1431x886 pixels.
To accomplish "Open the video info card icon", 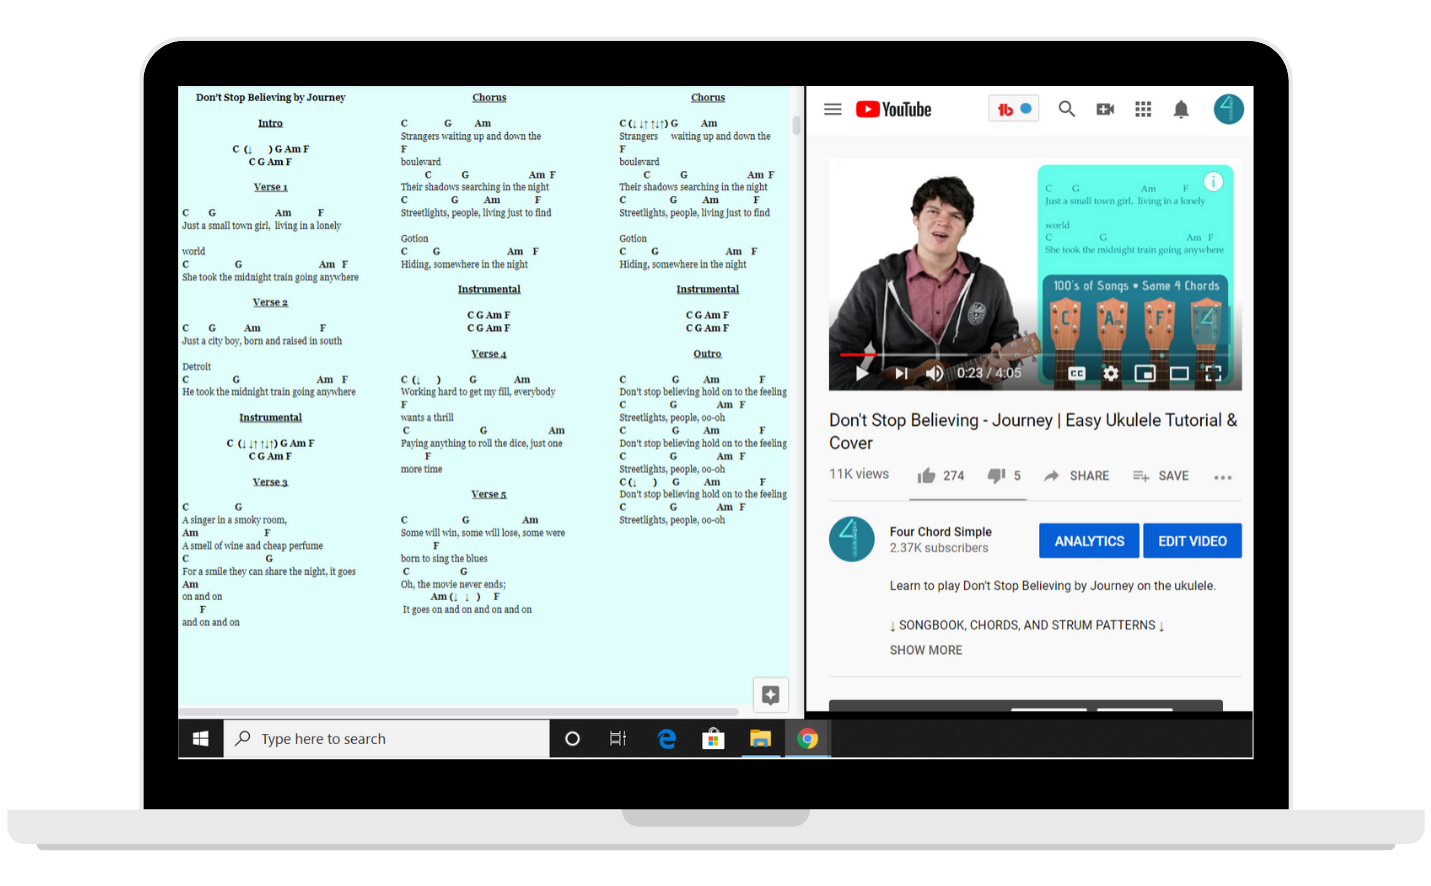I will [1213, 181].
